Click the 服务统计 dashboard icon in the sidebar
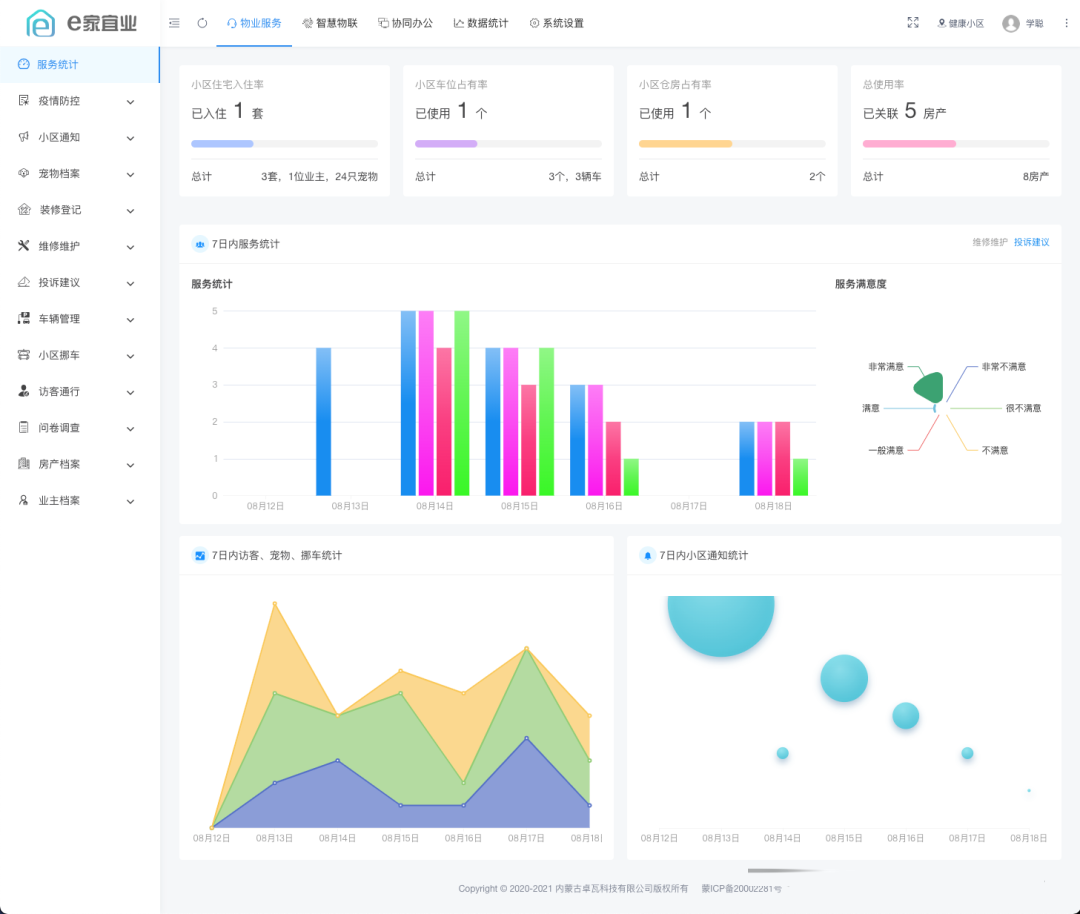The height and width of the screenshot is (914, 1080). 23,64
